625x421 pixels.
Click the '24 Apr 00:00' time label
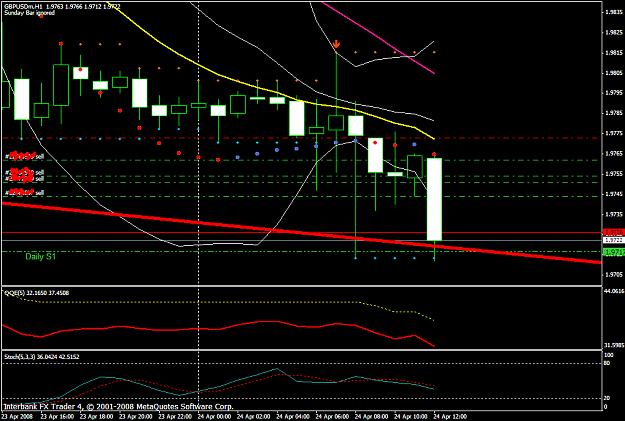[214, 417]
